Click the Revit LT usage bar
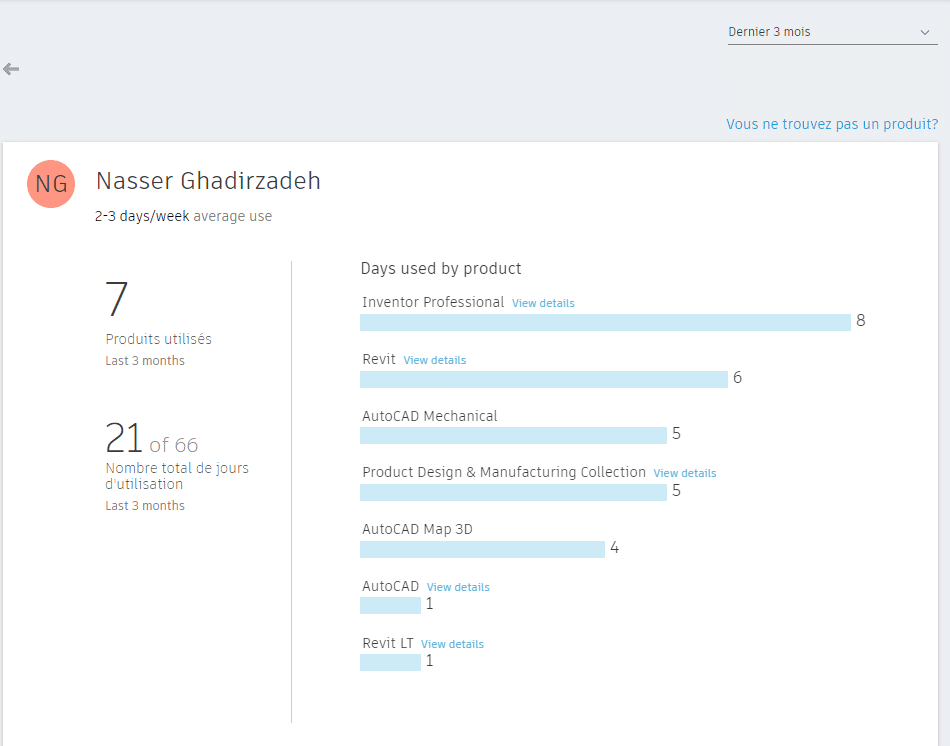This screenshot has height=746, width=950. (390, 662)
